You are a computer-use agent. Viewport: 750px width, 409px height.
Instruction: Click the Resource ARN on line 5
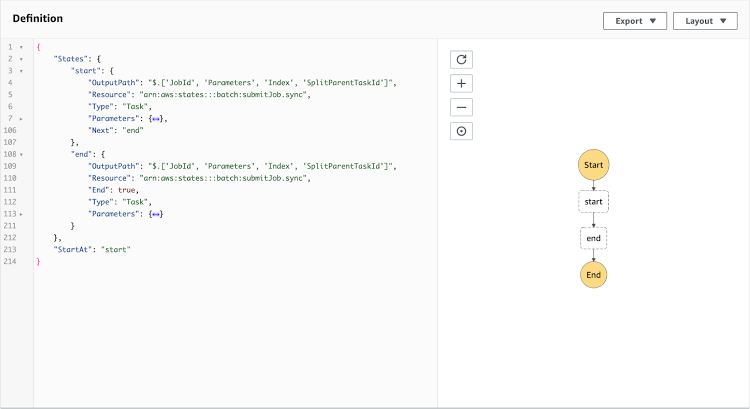click(224, 95)
